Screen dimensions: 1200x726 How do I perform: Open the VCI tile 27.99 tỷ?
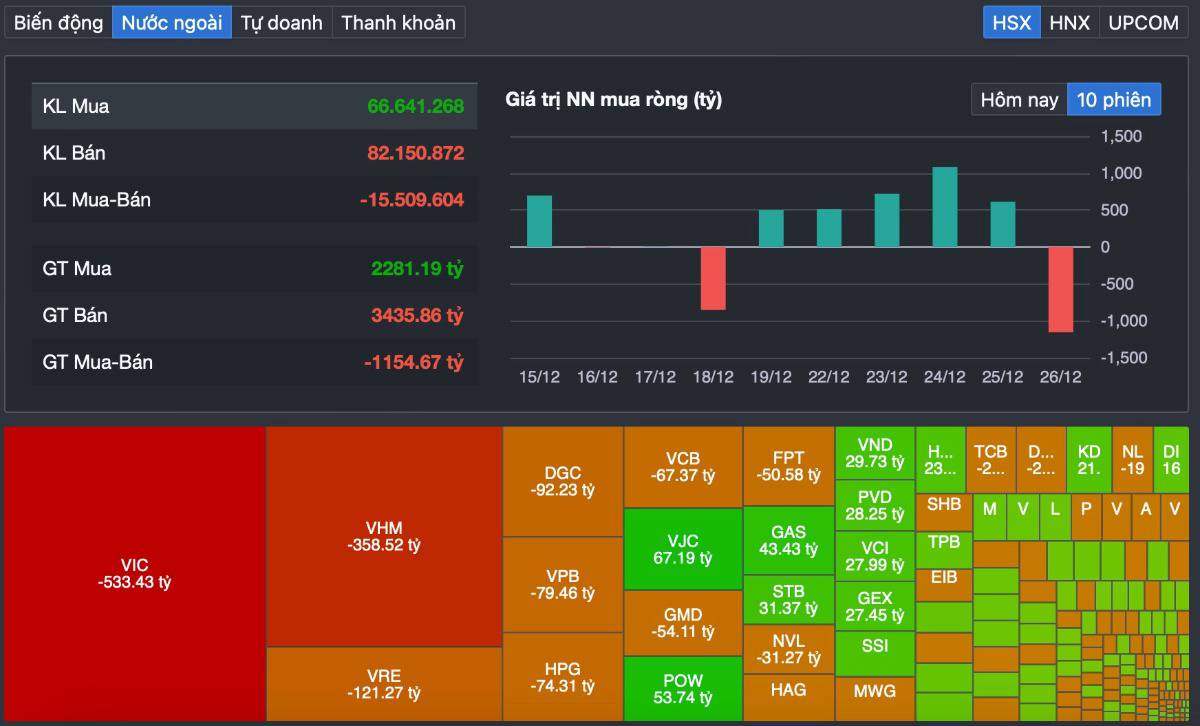click(874, 556)
